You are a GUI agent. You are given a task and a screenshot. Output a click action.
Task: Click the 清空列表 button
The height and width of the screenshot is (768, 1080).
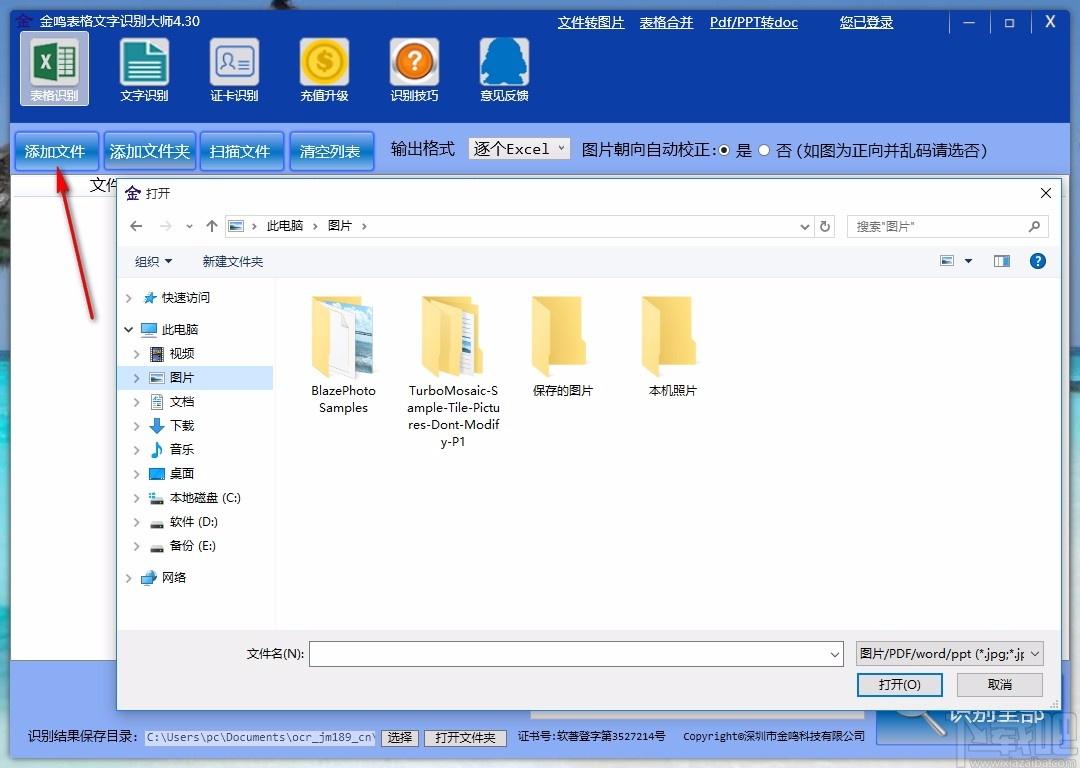point(331,151)
